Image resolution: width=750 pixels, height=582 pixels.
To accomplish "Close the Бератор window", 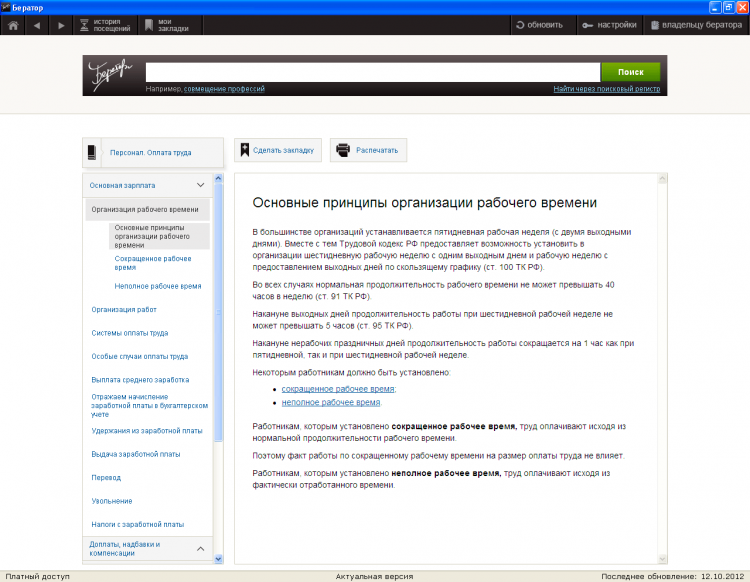I will [742, 7].
